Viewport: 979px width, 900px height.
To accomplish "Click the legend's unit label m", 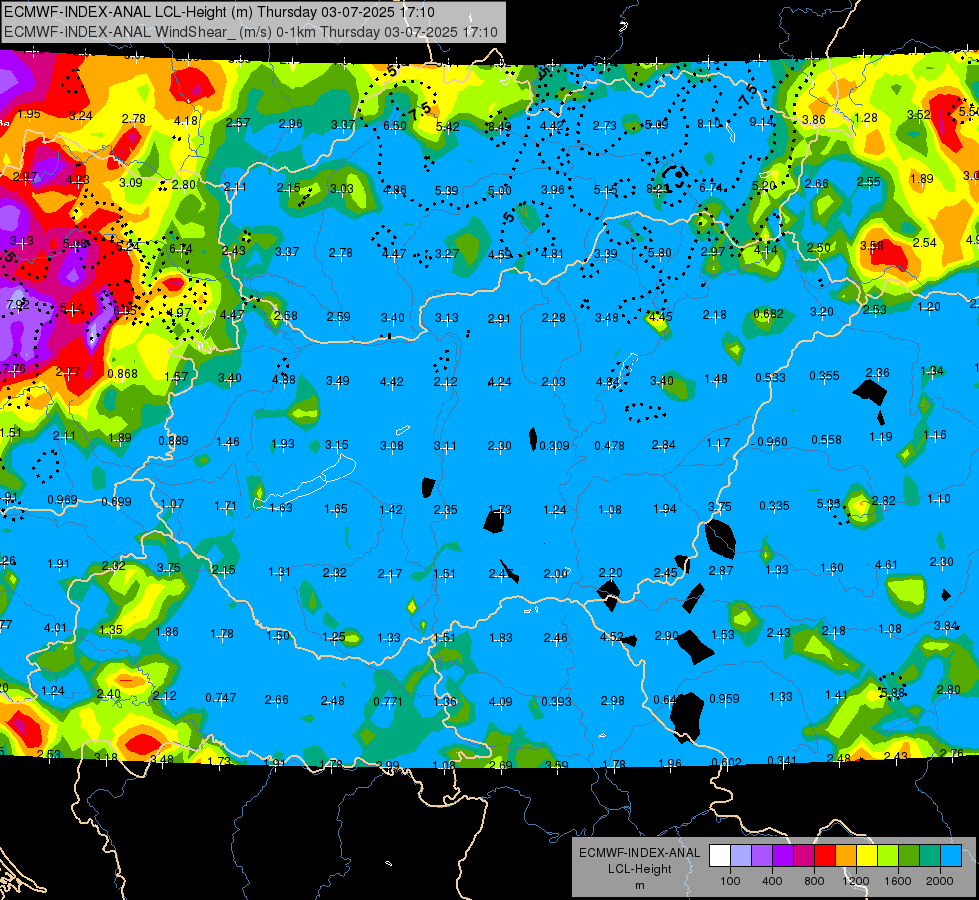I will click(x=639, y=885).
